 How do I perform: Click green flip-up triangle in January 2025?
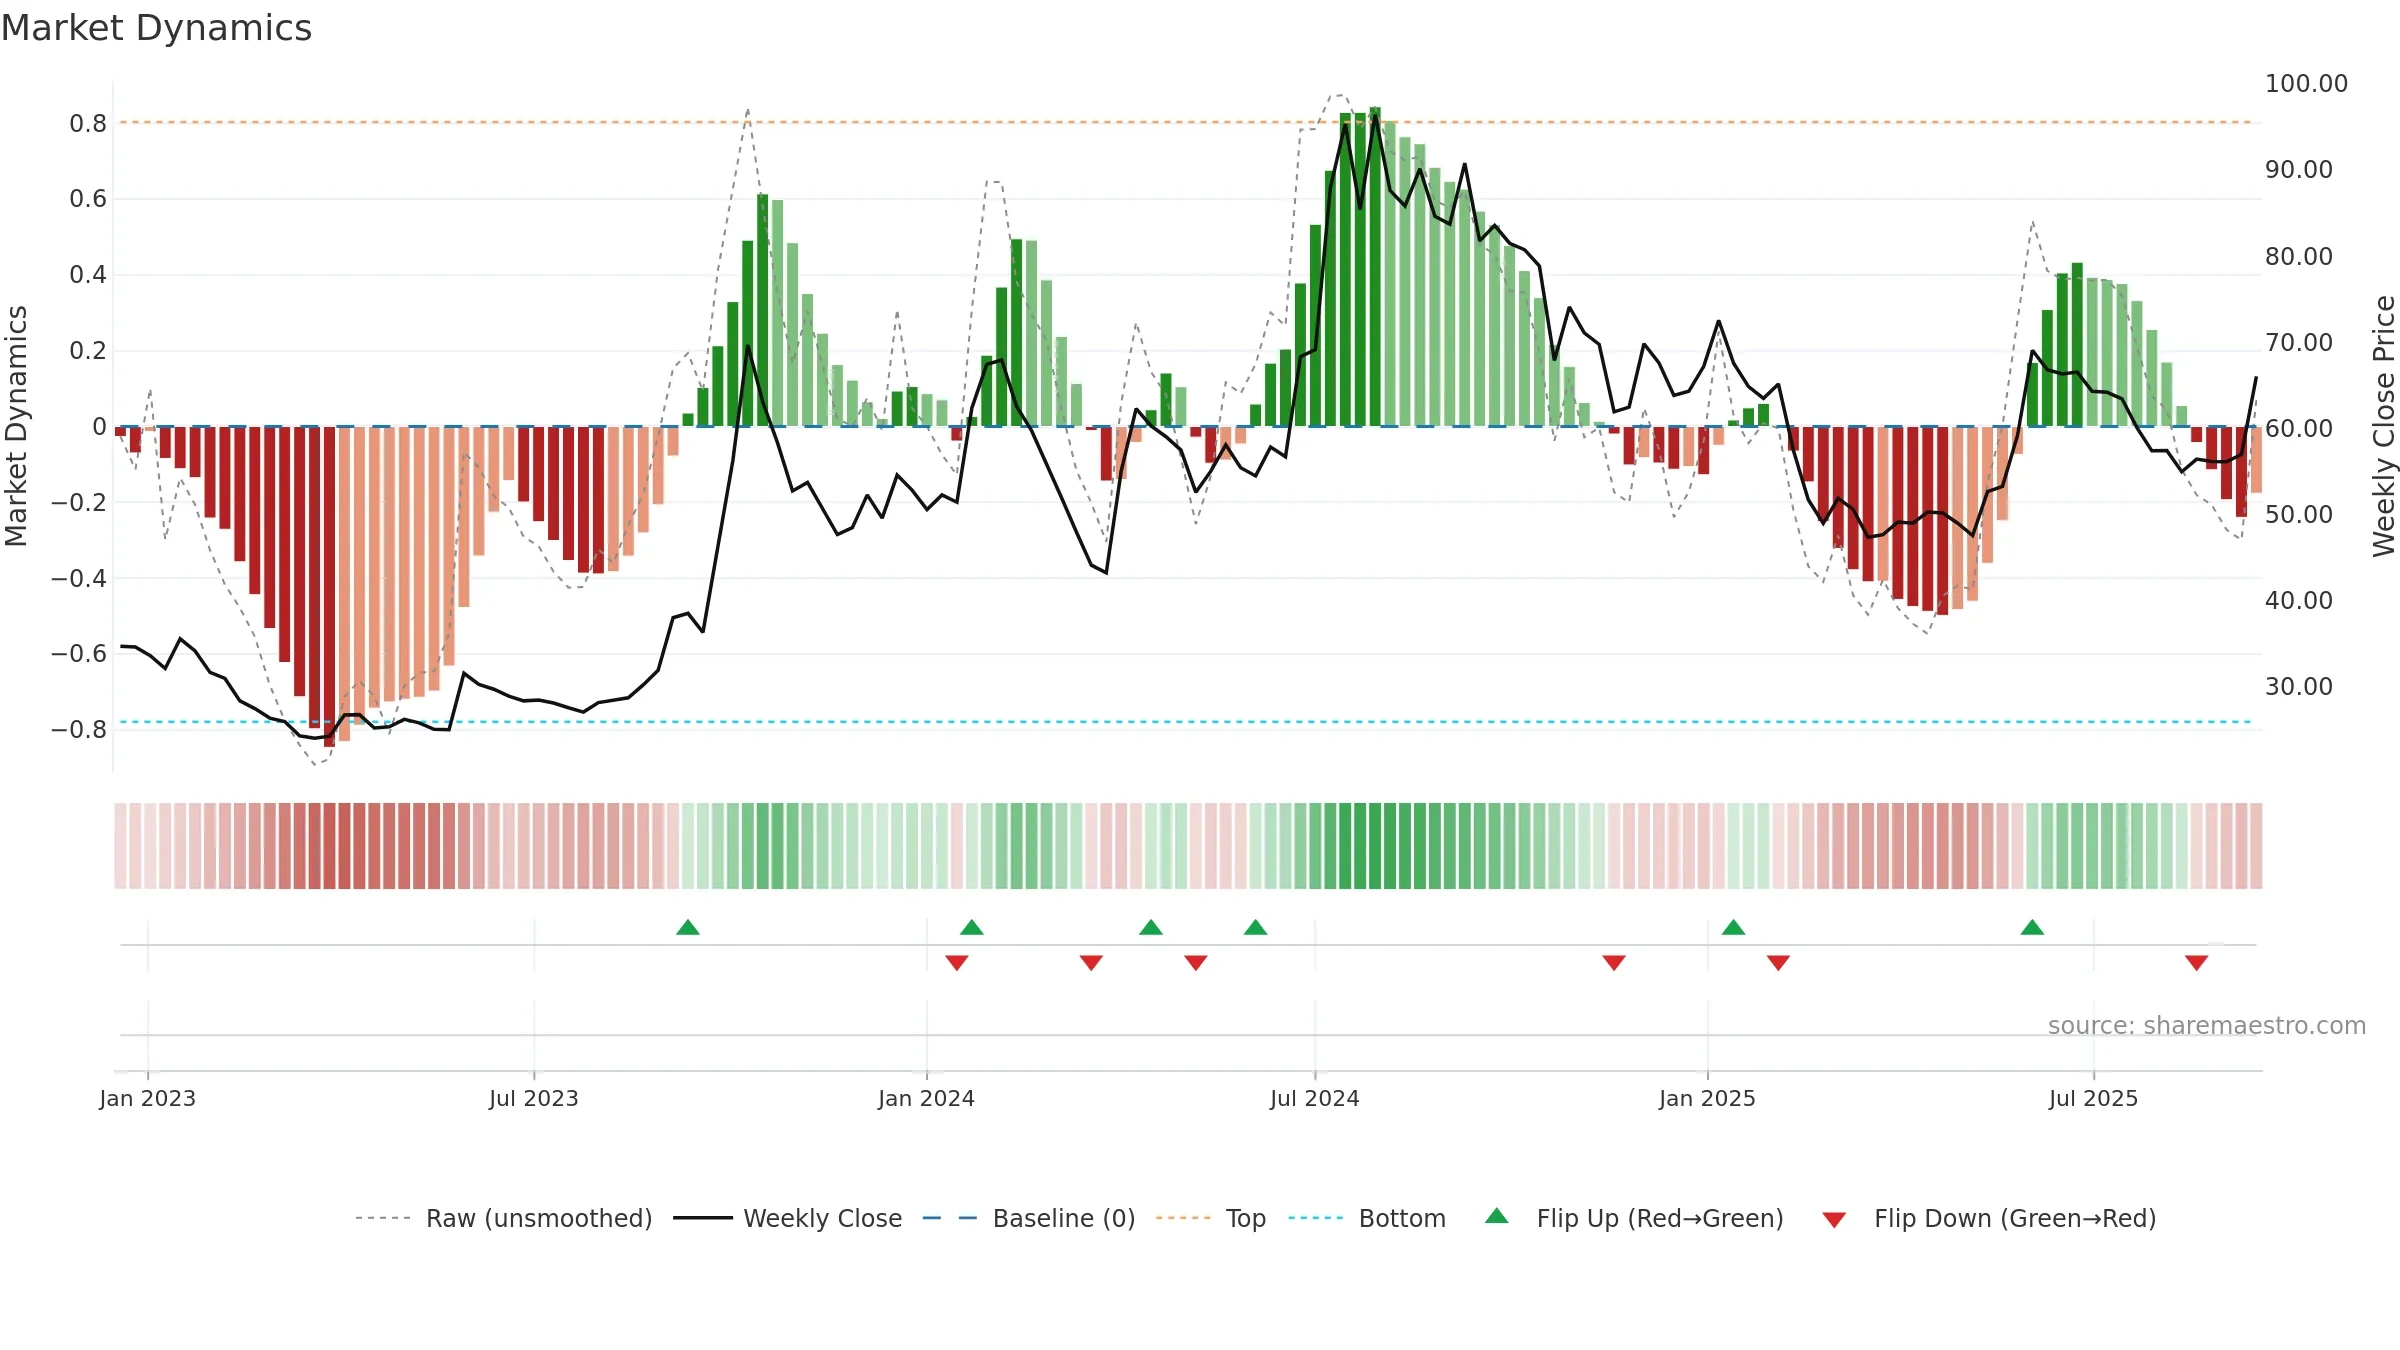(x=1734, y=928)
